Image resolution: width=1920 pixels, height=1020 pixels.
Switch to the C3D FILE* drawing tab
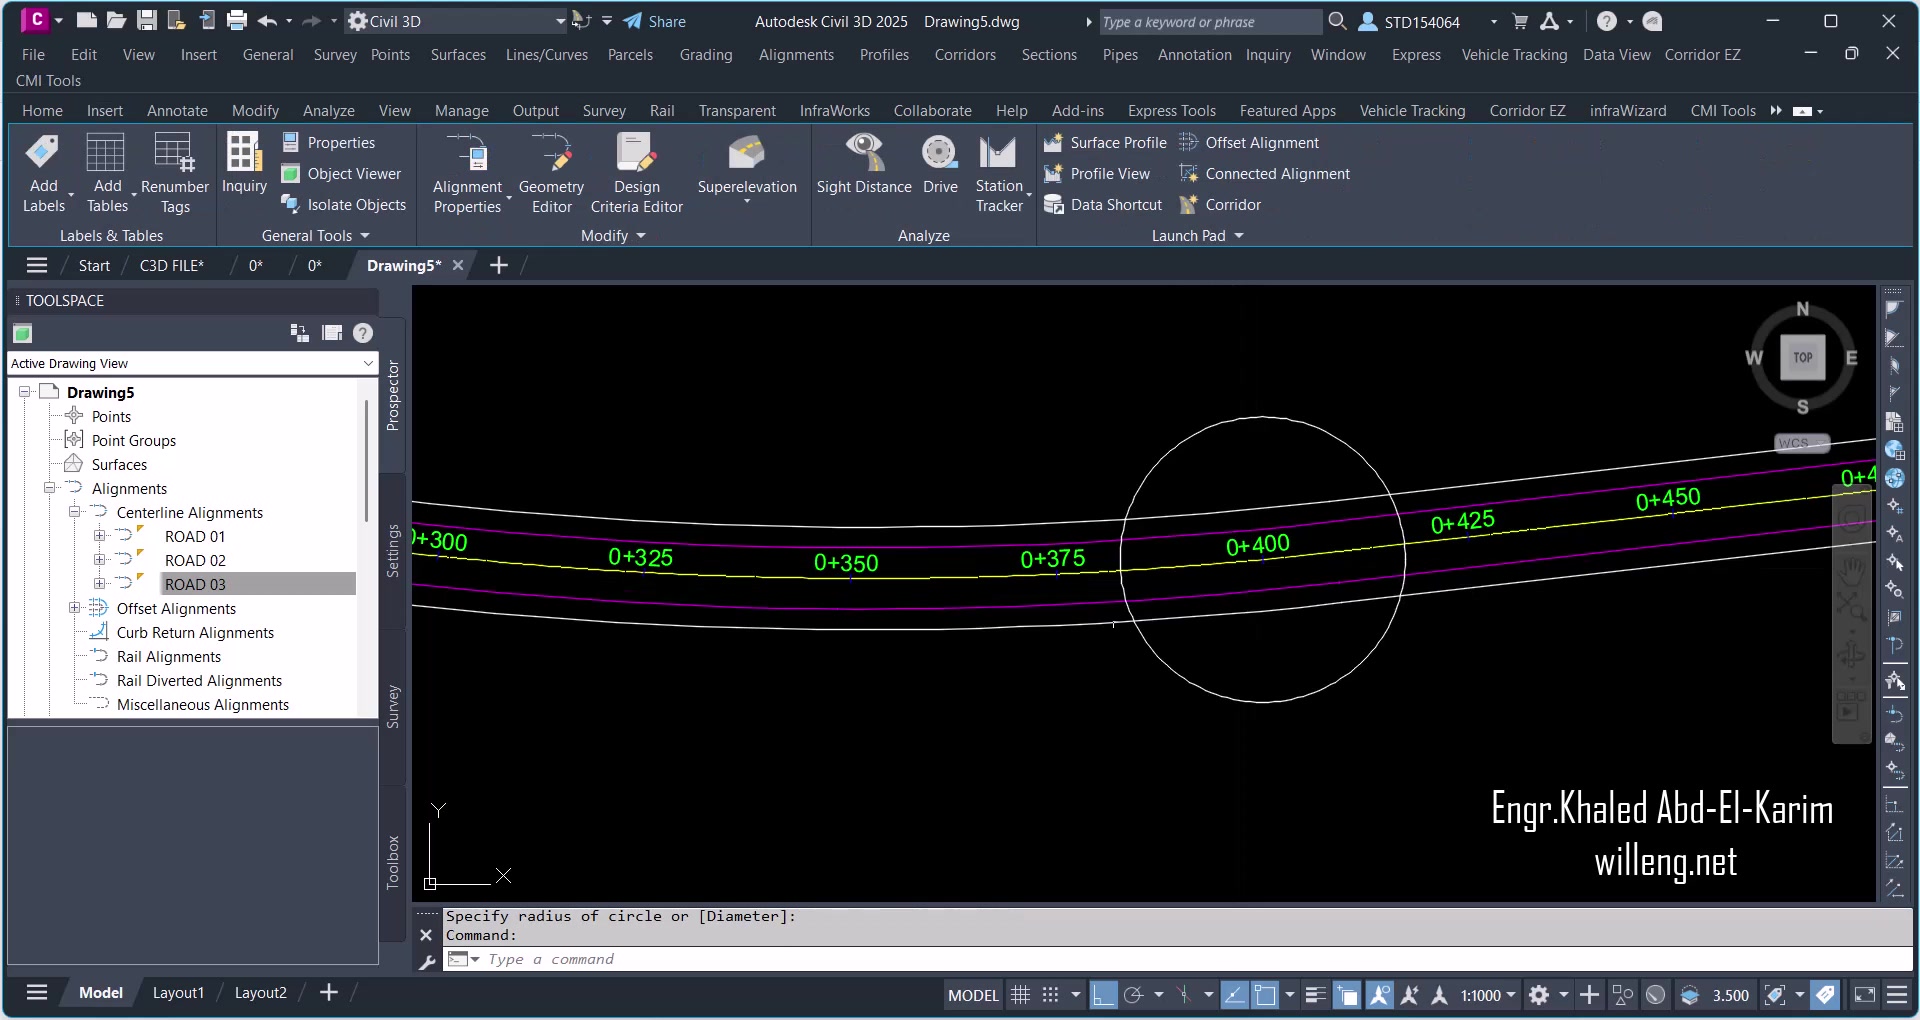pos(171,265)
